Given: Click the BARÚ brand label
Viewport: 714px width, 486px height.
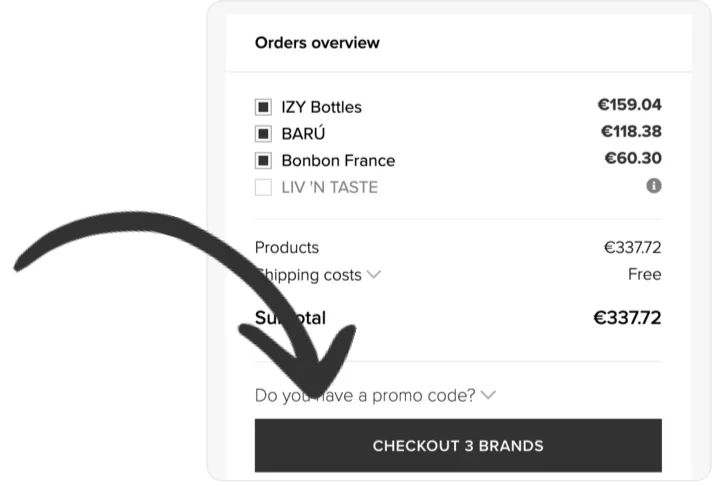Looking at the screenshot, I should tap(304, 134).
